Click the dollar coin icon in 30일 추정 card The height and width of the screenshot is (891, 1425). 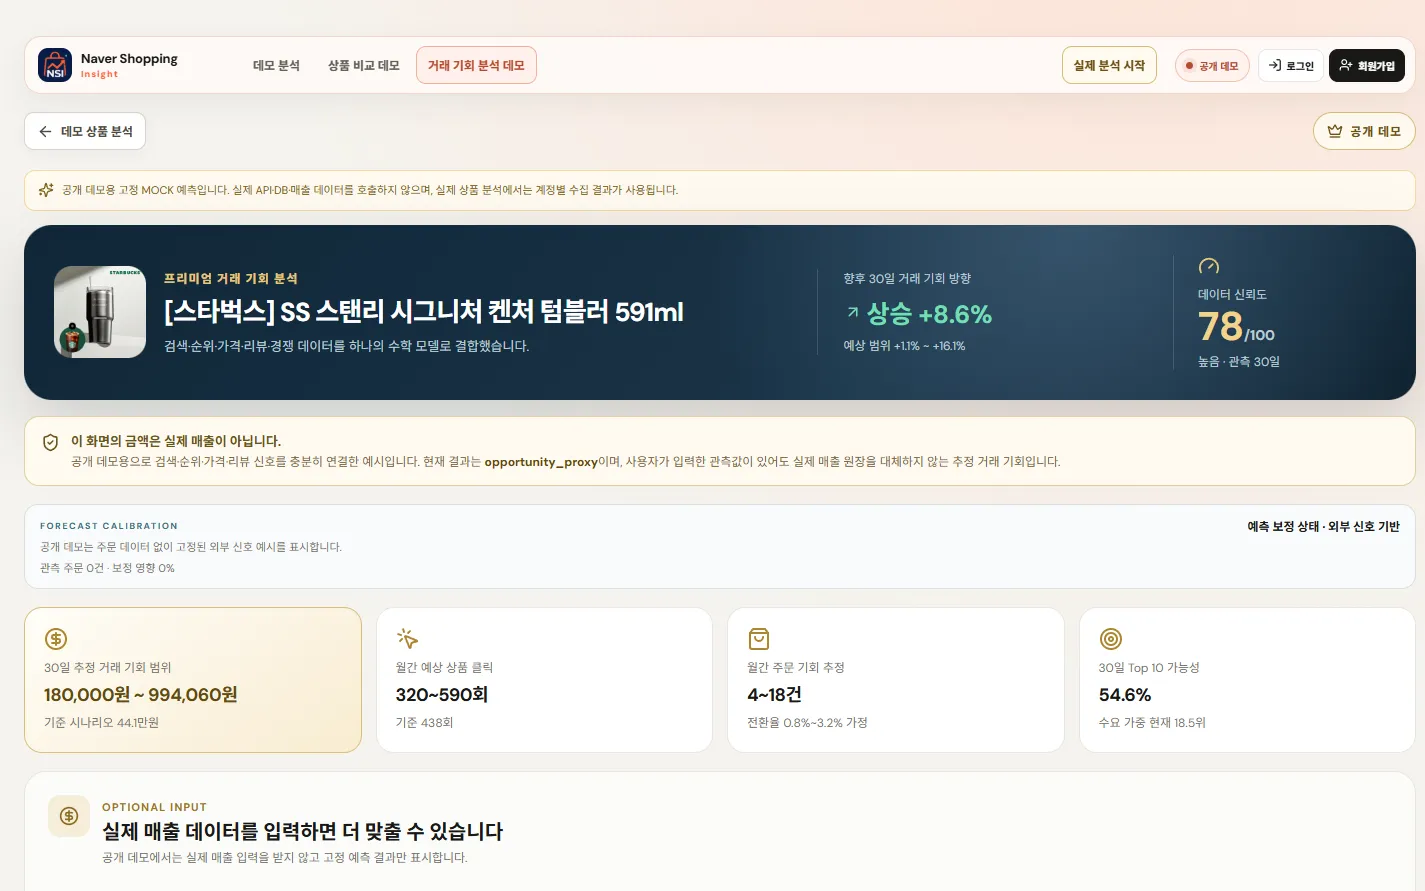pos(56,639)
